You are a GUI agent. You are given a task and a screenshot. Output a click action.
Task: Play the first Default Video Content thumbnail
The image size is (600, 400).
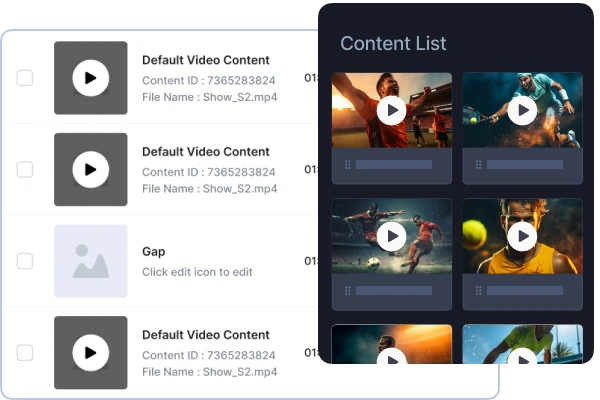(91, 78)
